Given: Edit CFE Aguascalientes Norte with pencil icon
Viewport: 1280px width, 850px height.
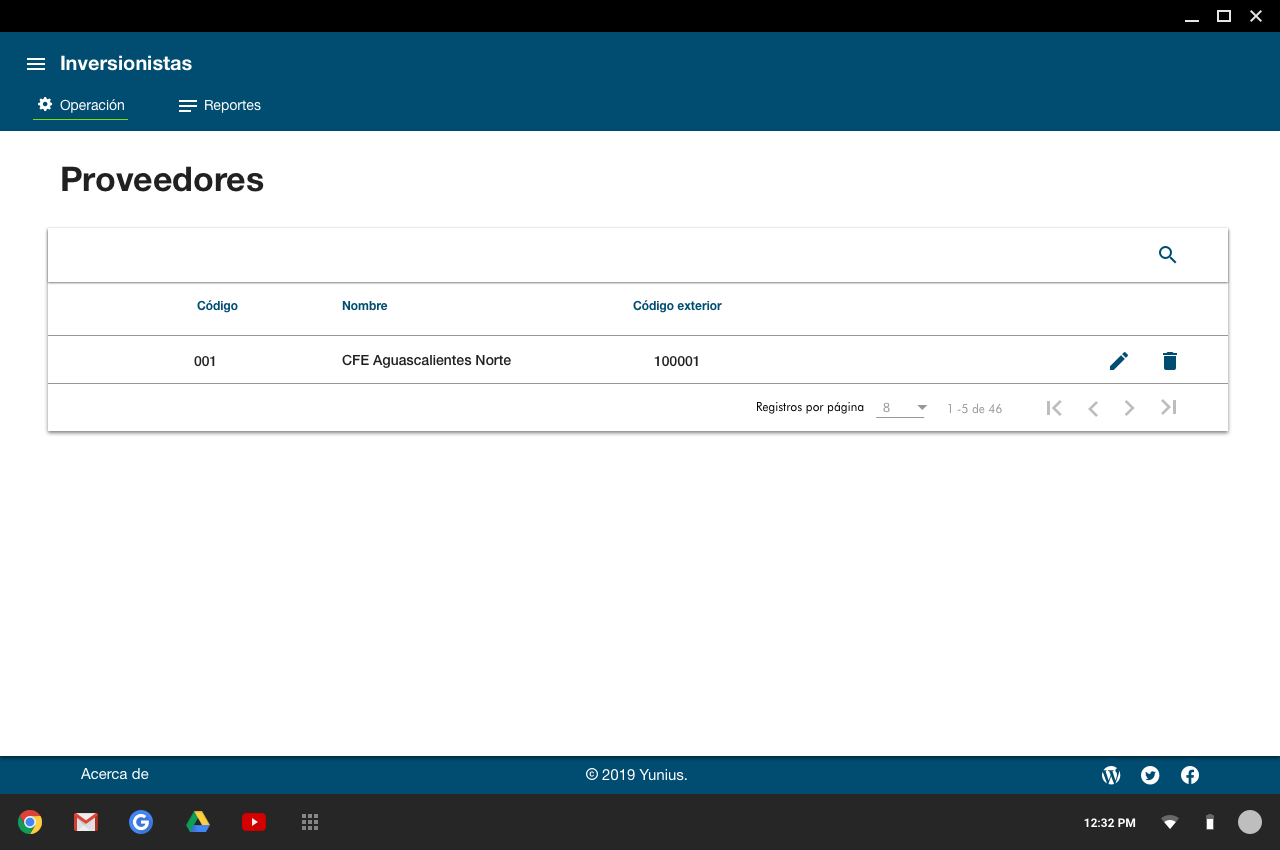Looking at the screenshot, I should 1119,361.
